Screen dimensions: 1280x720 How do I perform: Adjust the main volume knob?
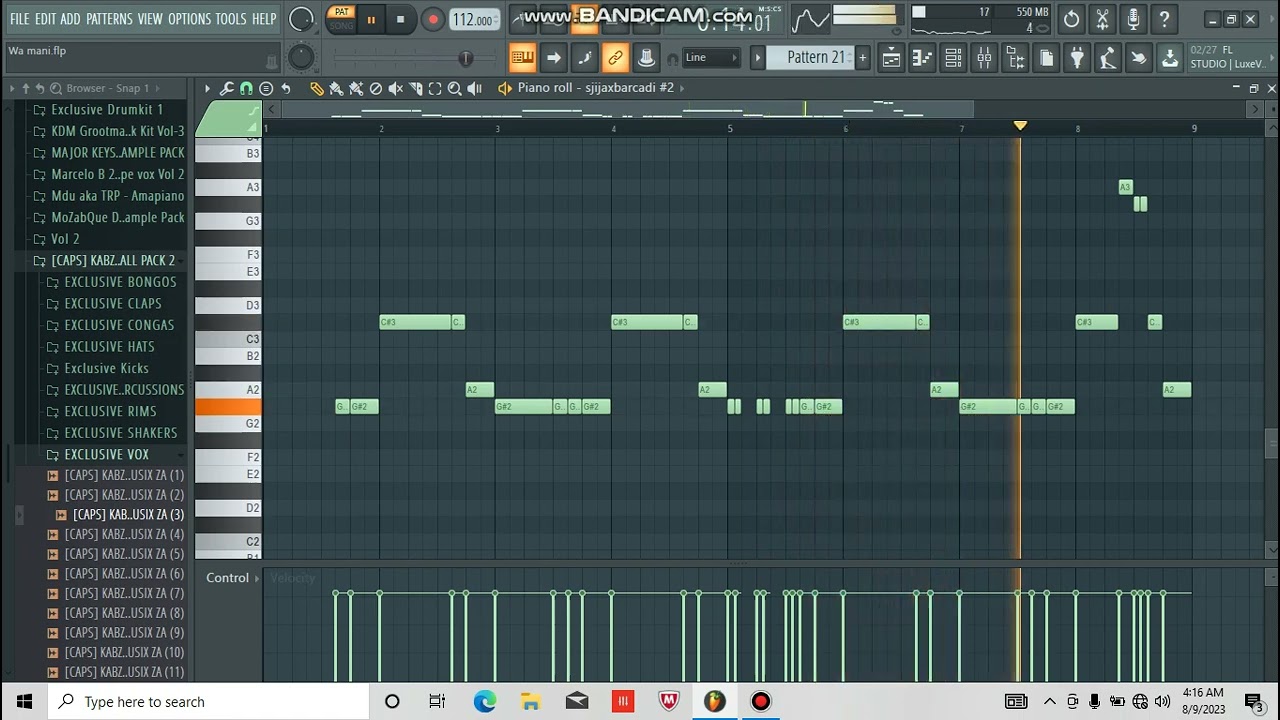[x=301, y=19]
